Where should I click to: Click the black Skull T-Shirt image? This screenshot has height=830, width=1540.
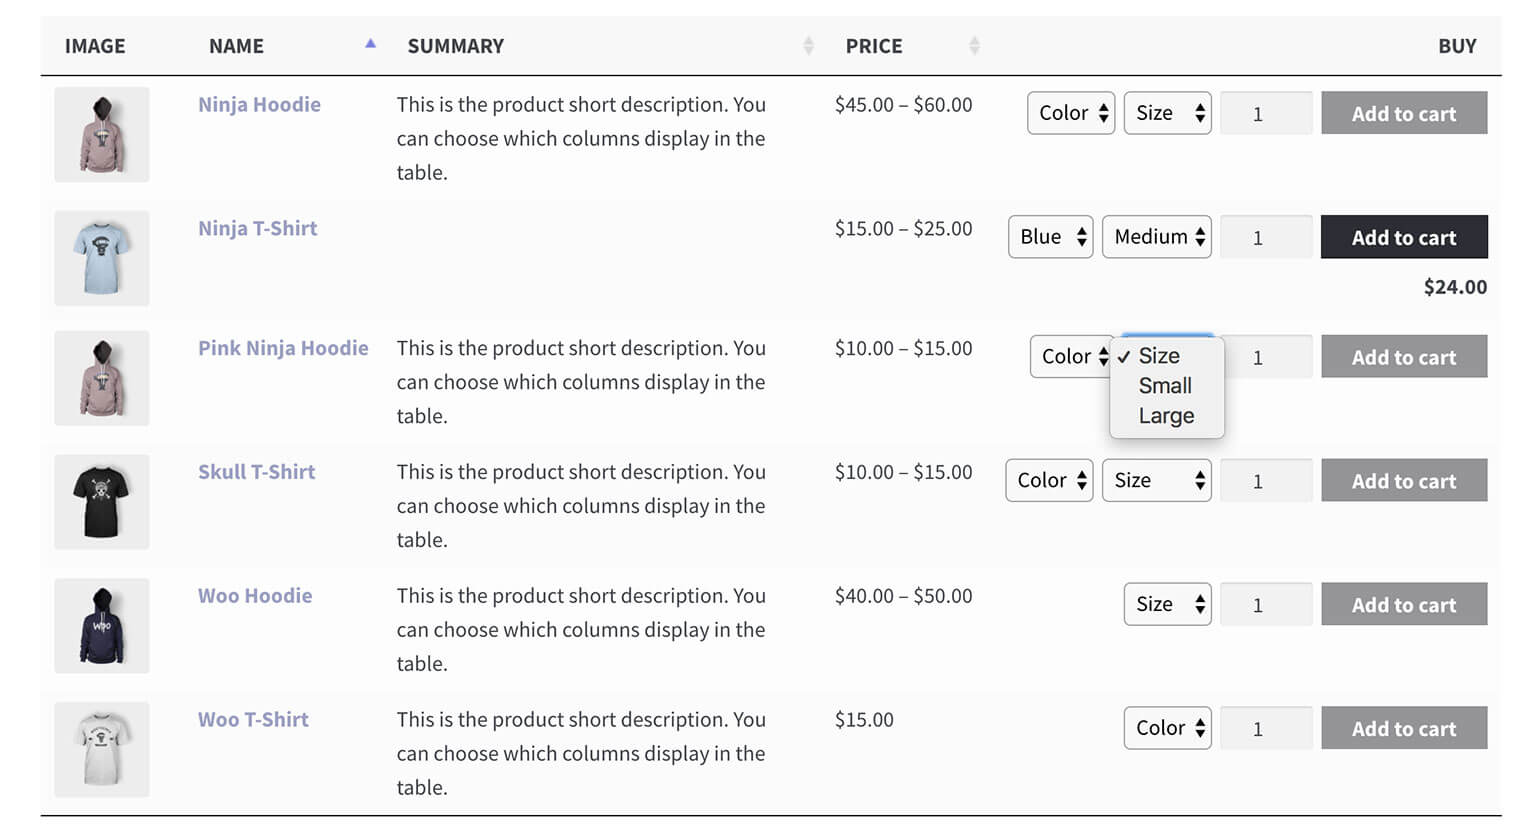point(102,502)
